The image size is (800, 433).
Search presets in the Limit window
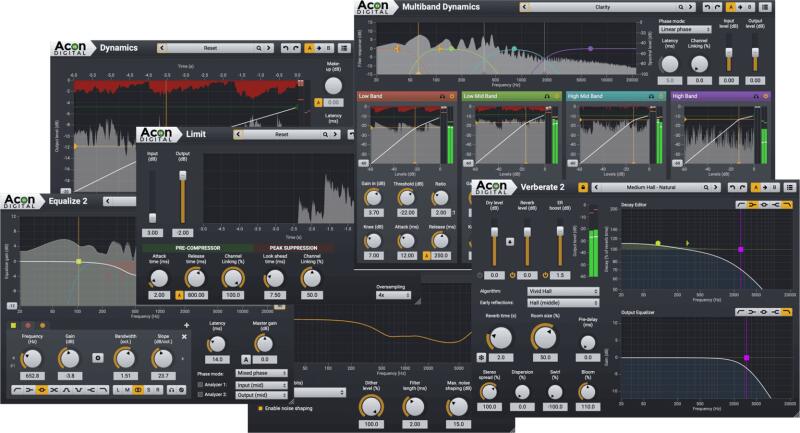325,135
